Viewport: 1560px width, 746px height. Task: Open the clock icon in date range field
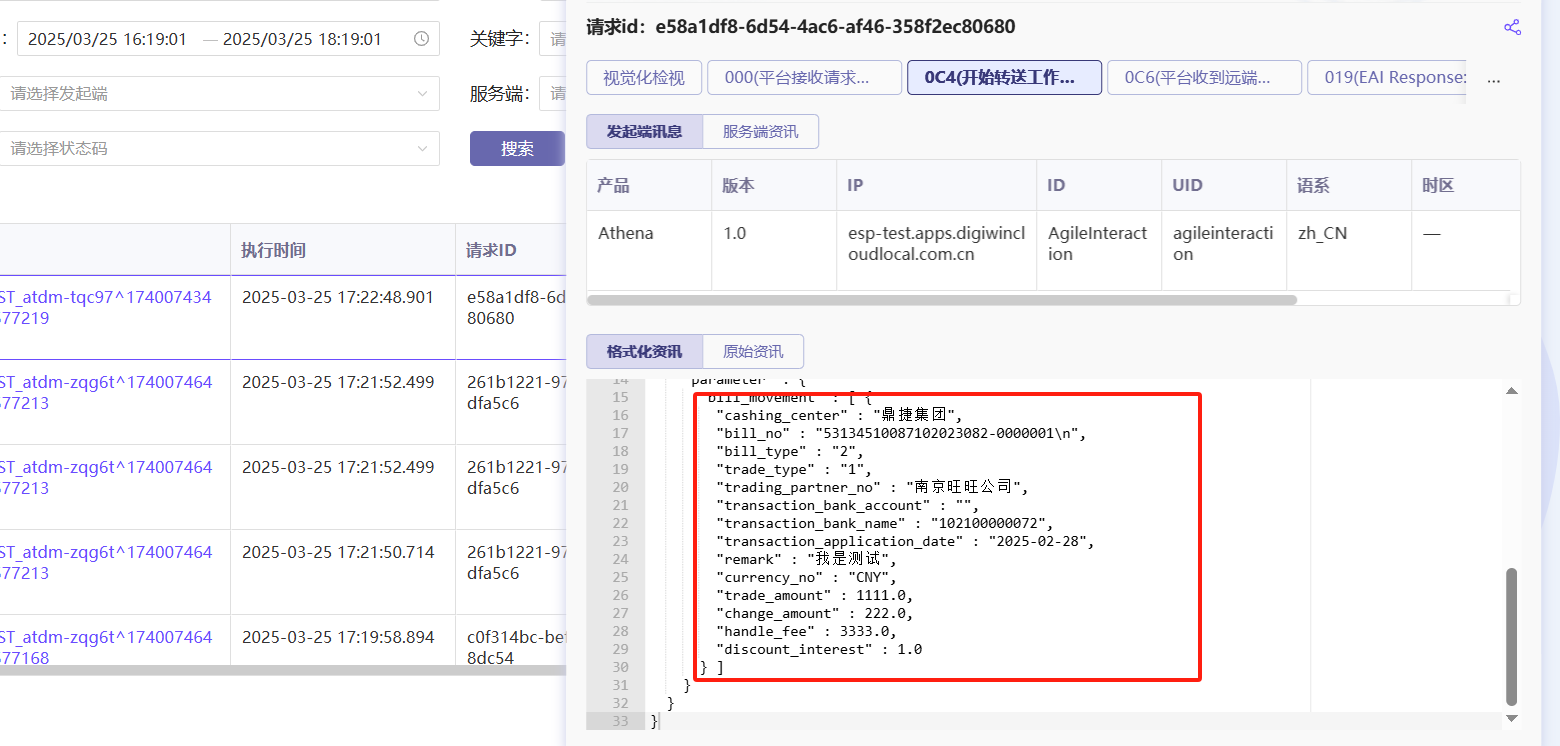[x=422, y=39]
